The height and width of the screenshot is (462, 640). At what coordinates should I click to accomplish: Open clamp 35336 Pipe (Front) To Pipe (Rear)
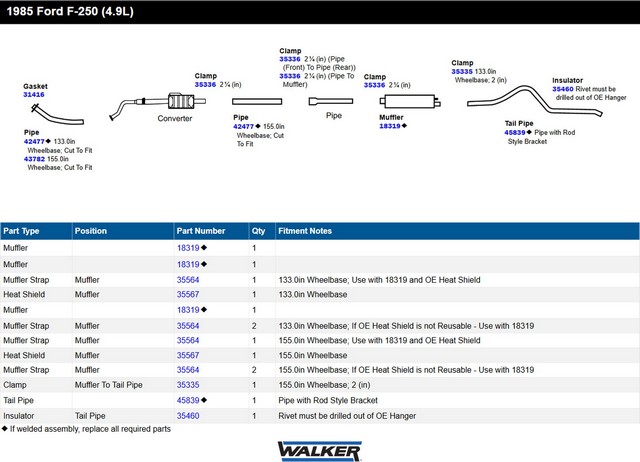[290, 59]
